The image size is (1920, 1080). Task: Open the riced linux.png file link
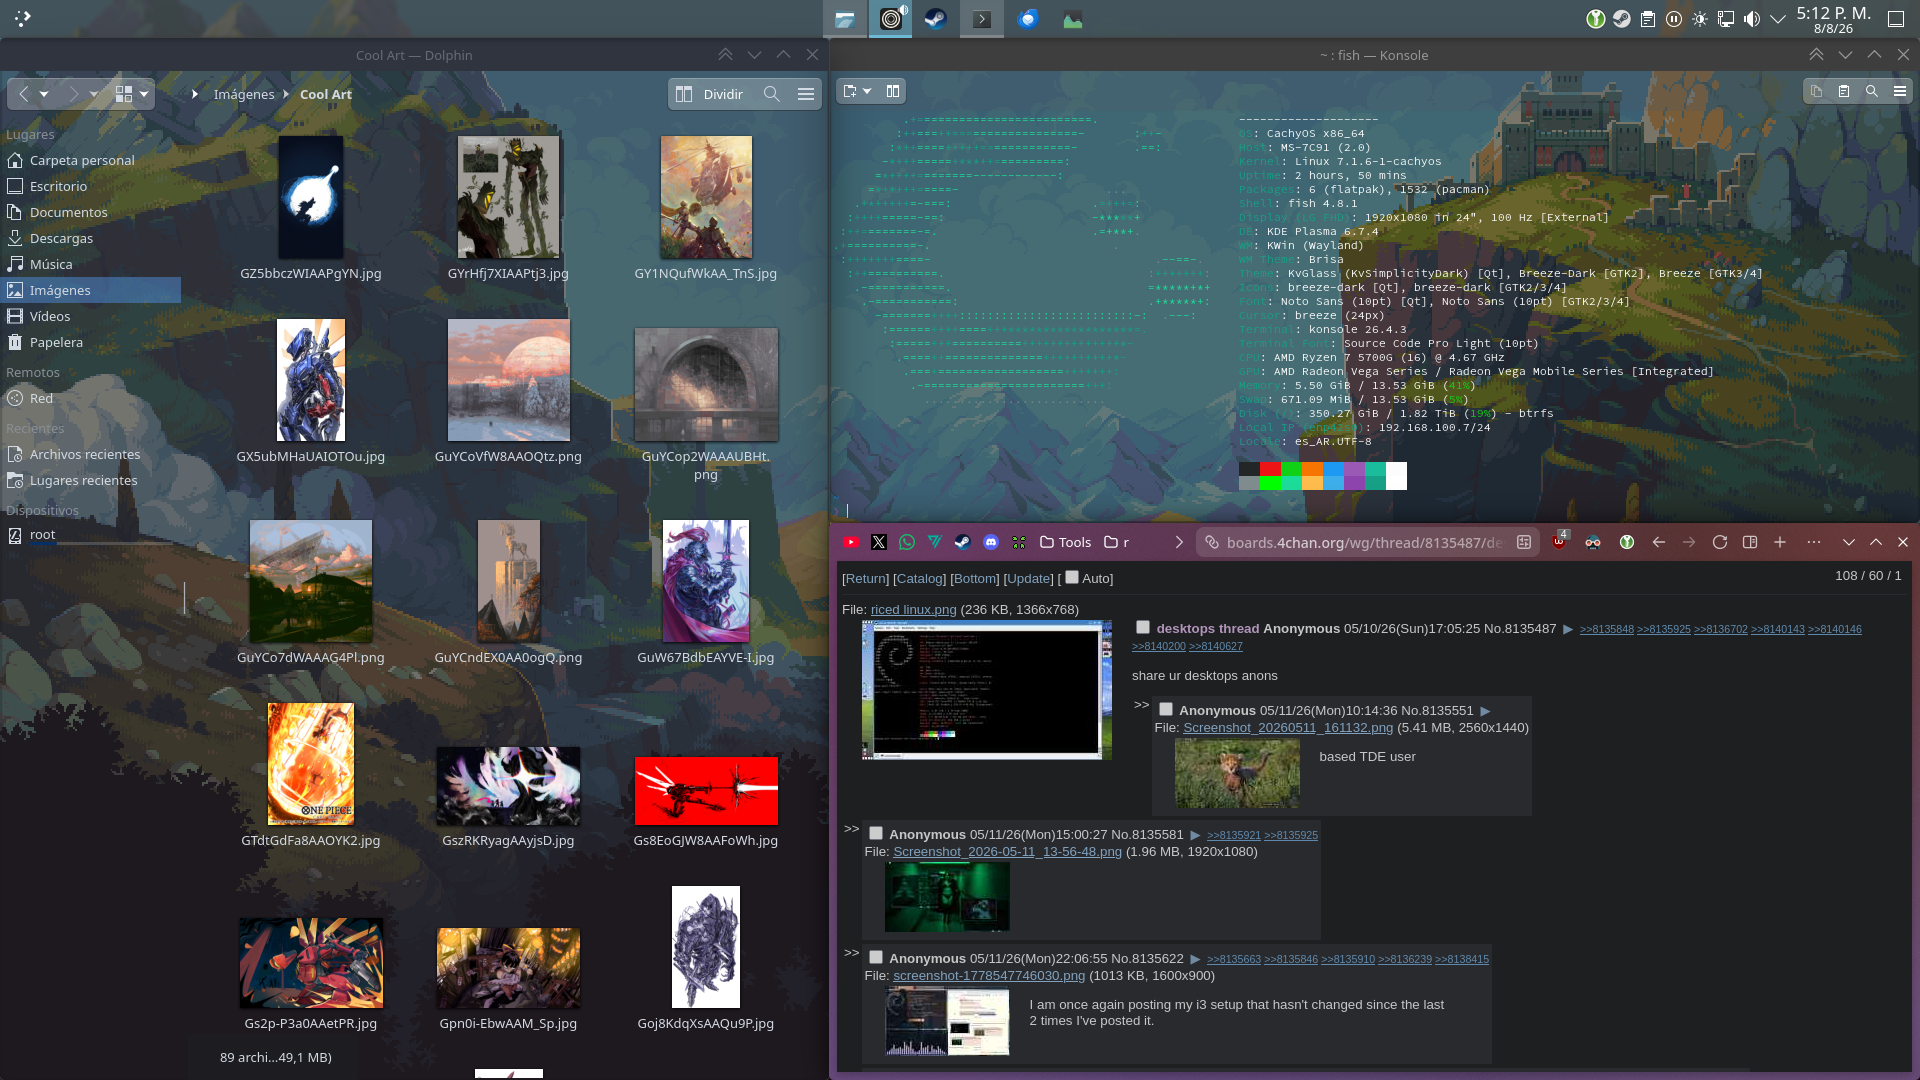pos(914,609)
